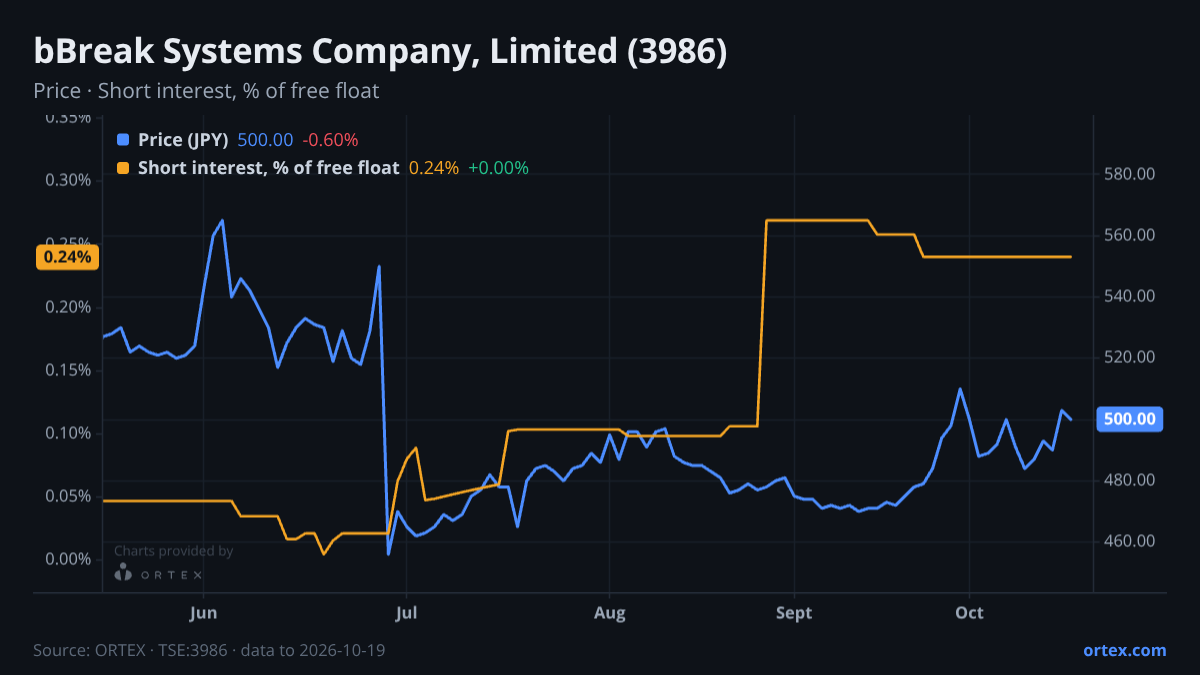Click the 0.15% left axis label
1200x675 pixels.
coord(68,369)
